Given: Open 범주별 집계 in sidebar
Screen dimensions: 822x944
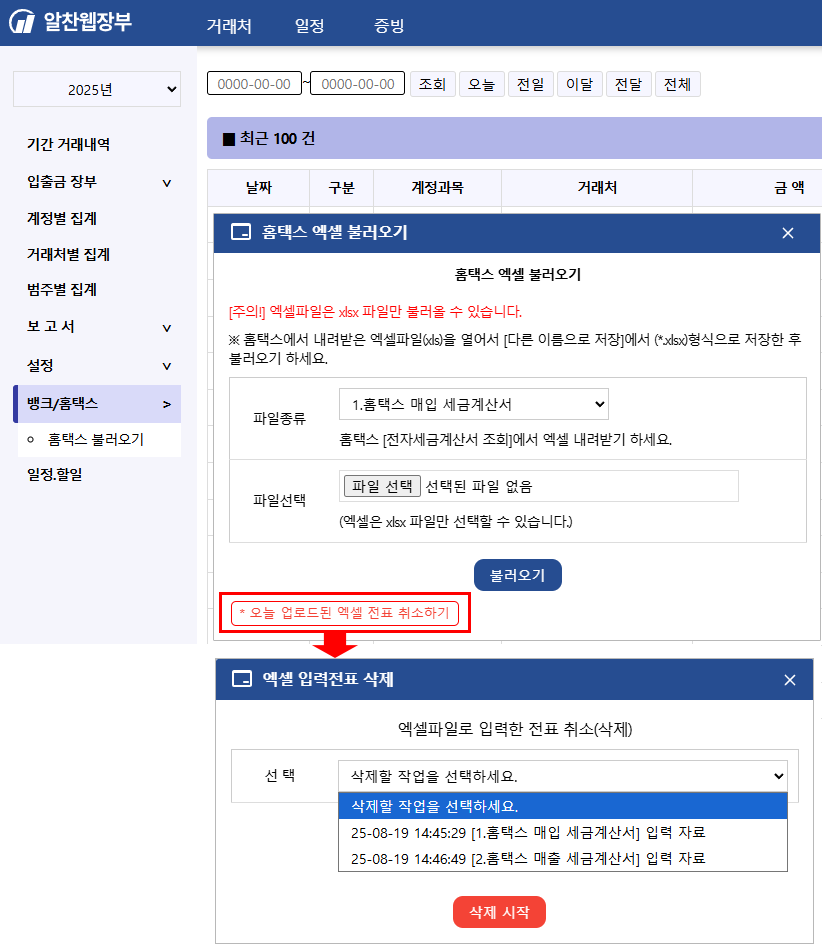Looking at the screenshot, I should click(62, 290).
